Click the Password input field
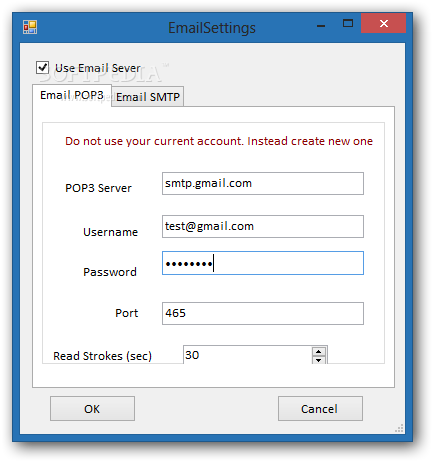 click(263, 263)
